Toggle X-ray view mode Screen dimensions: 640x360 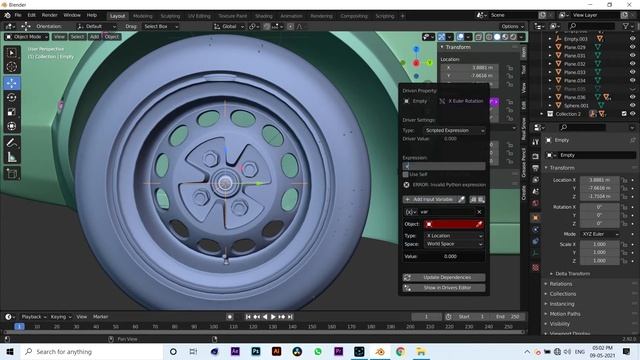point(479,37)
